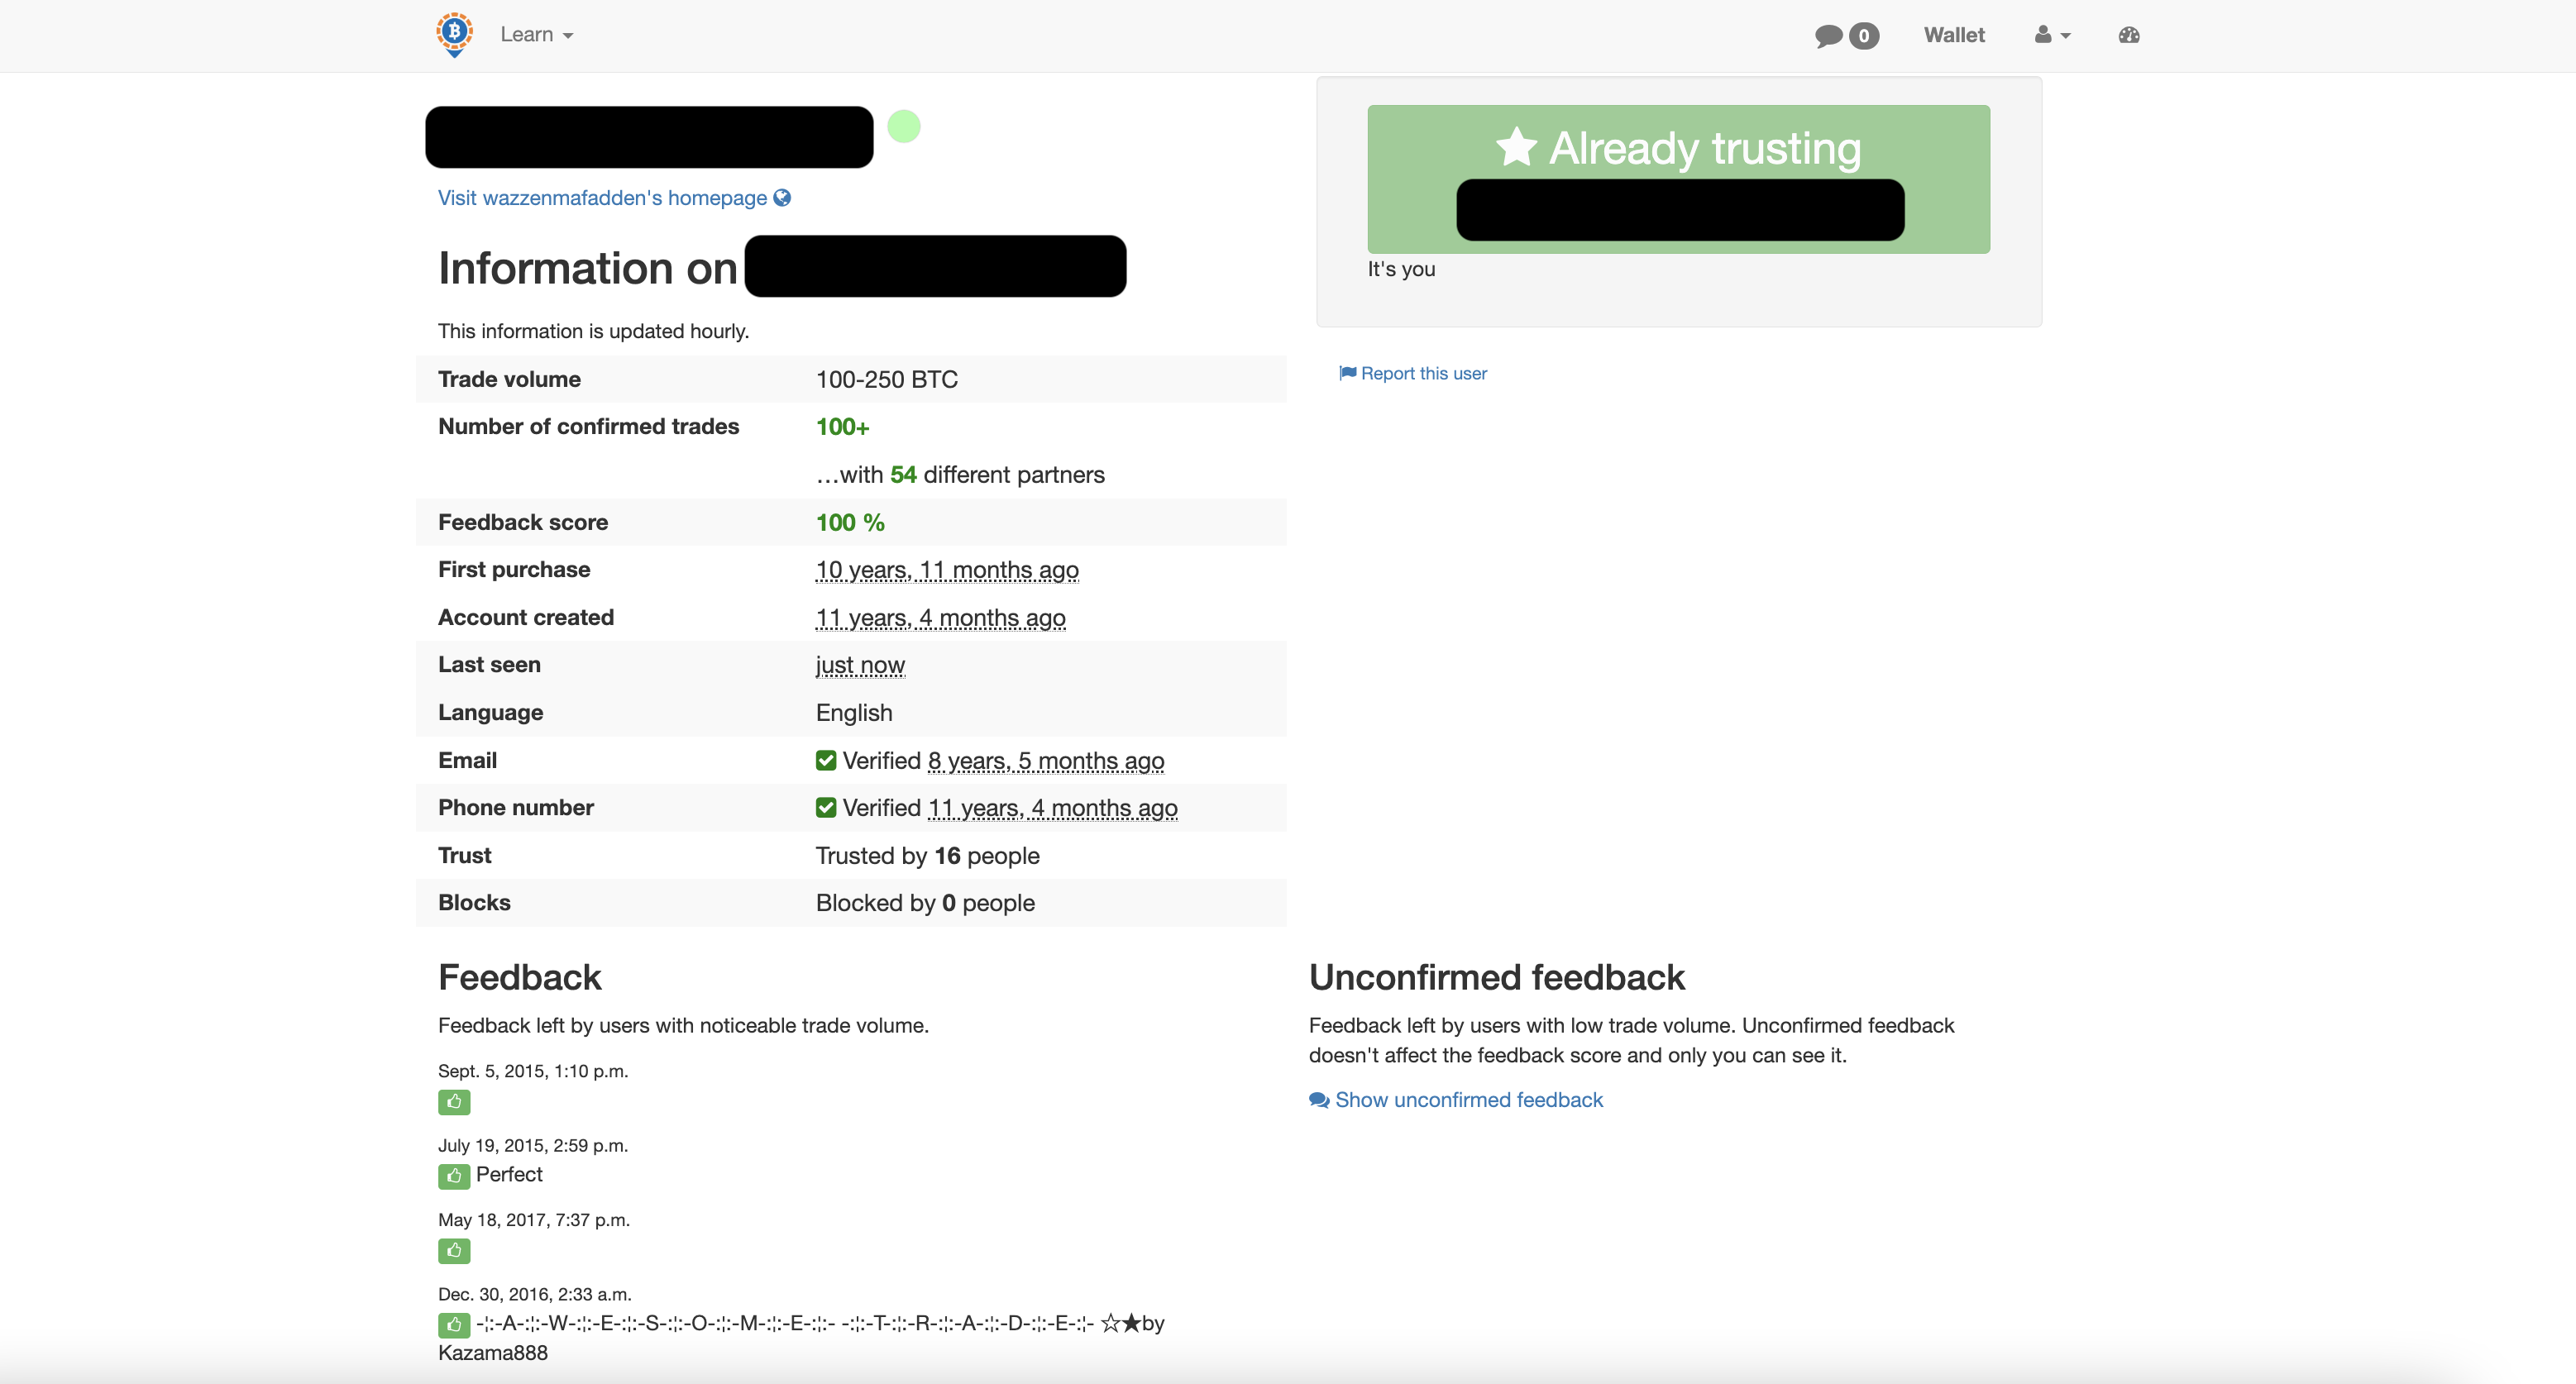Click the 'Dec. 30, 2016, 2:33 a.m.' date
The image size is (2576, 1384).
[535, 1295]
